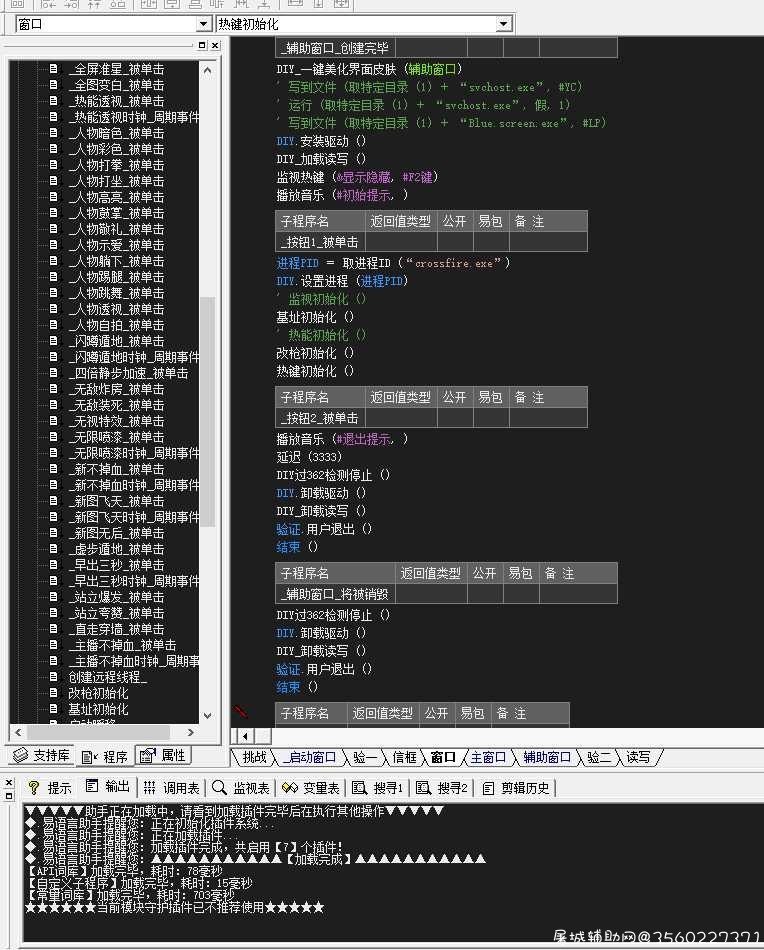Select _早出三秒_被单击 in the tree
The image size is (764, 950).
tap(116, 565)
